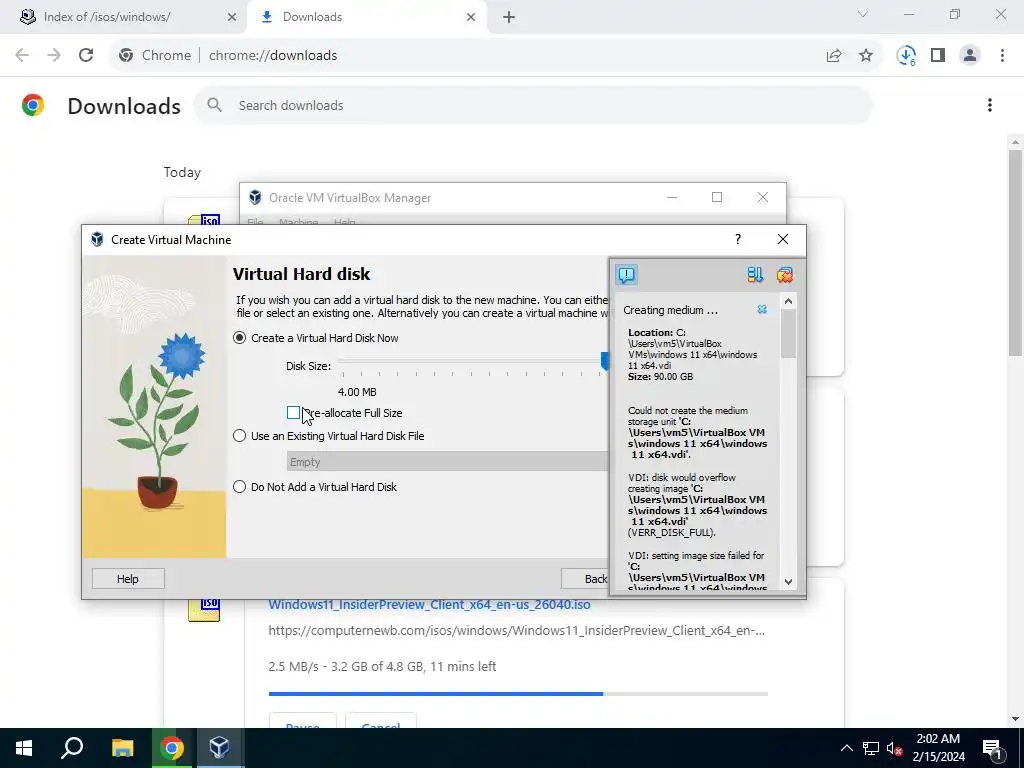
Task: Click the notification panel scrollbar thumb
Action: (788, 333)
